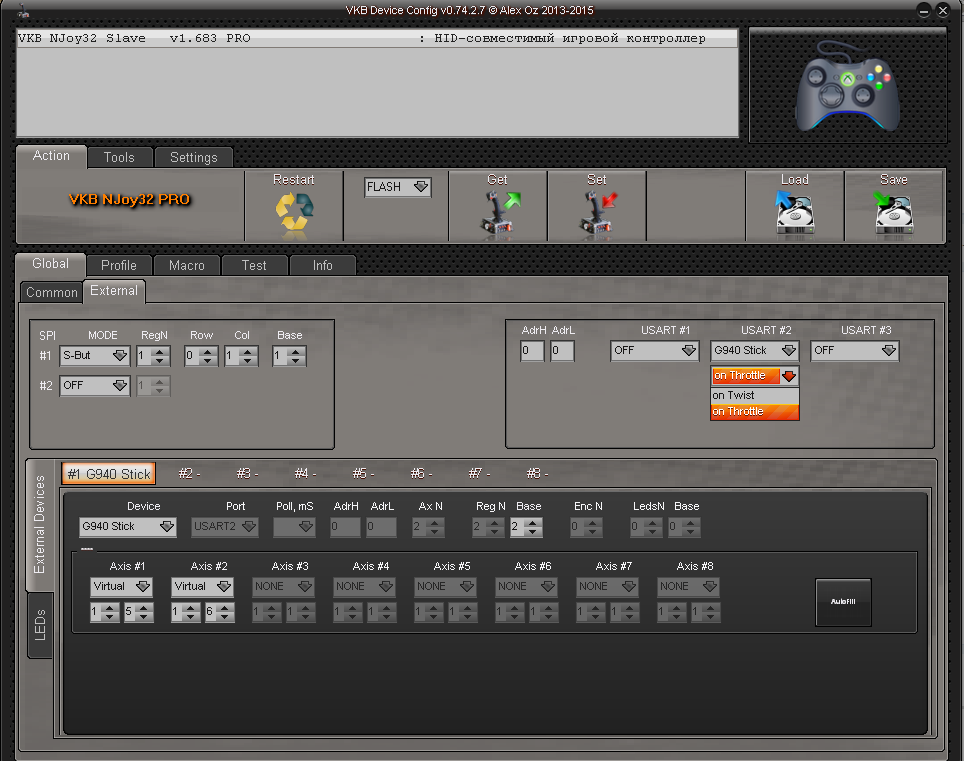The height and width of the screenshot is (761, 964).
Task: Minimize the VKB Device Config window
Action: coord(923,10)
